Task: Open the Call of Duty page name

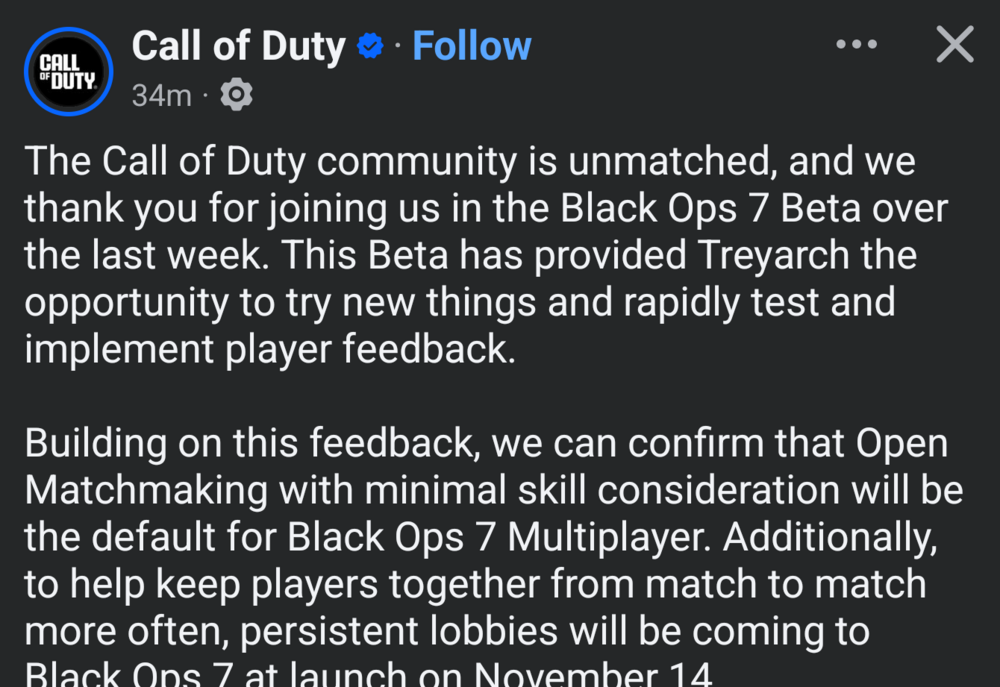Action: [238, 46]
